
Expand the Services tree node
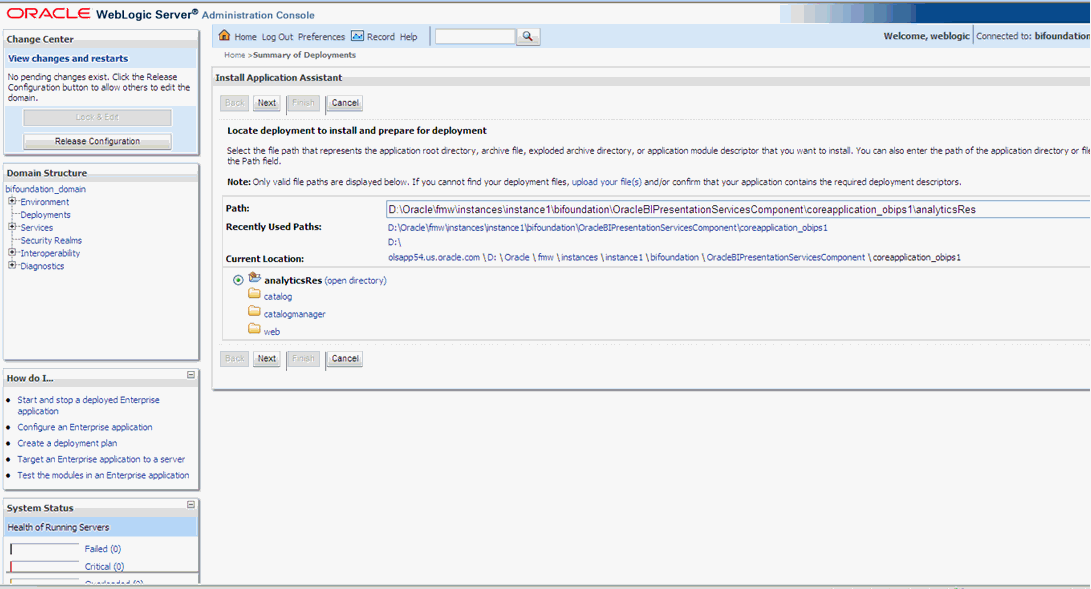coord(12,227)
